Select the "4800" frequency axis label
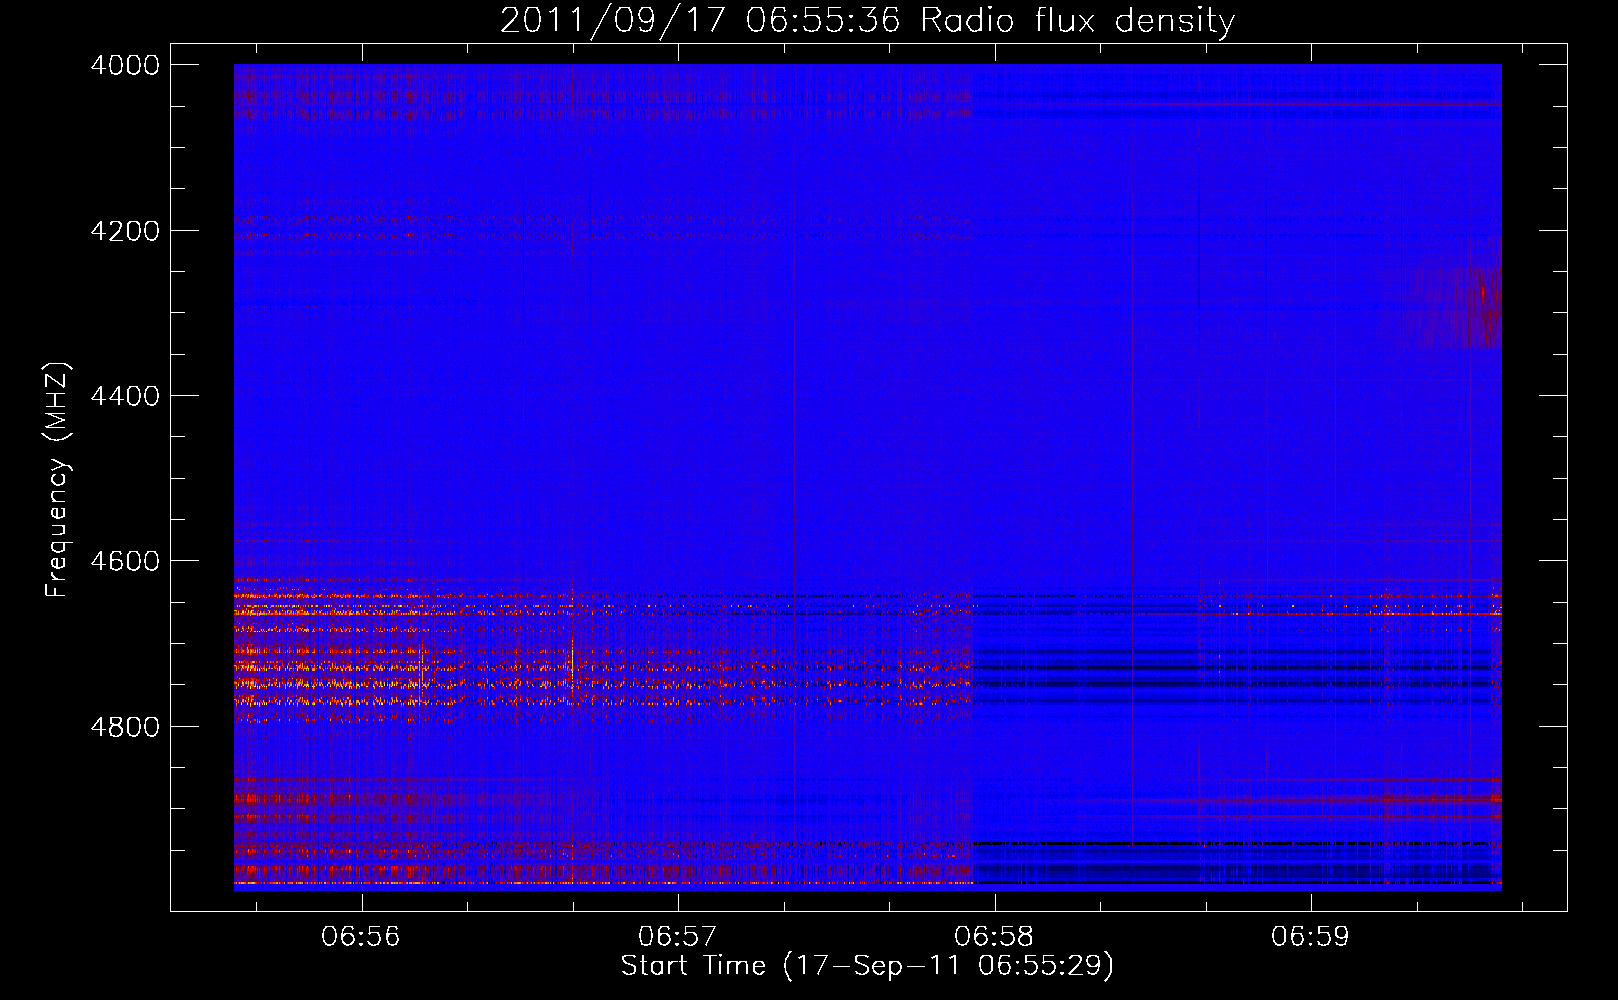The height and width of the screenshot is (1000, 1618). click(x=125, y=726)
